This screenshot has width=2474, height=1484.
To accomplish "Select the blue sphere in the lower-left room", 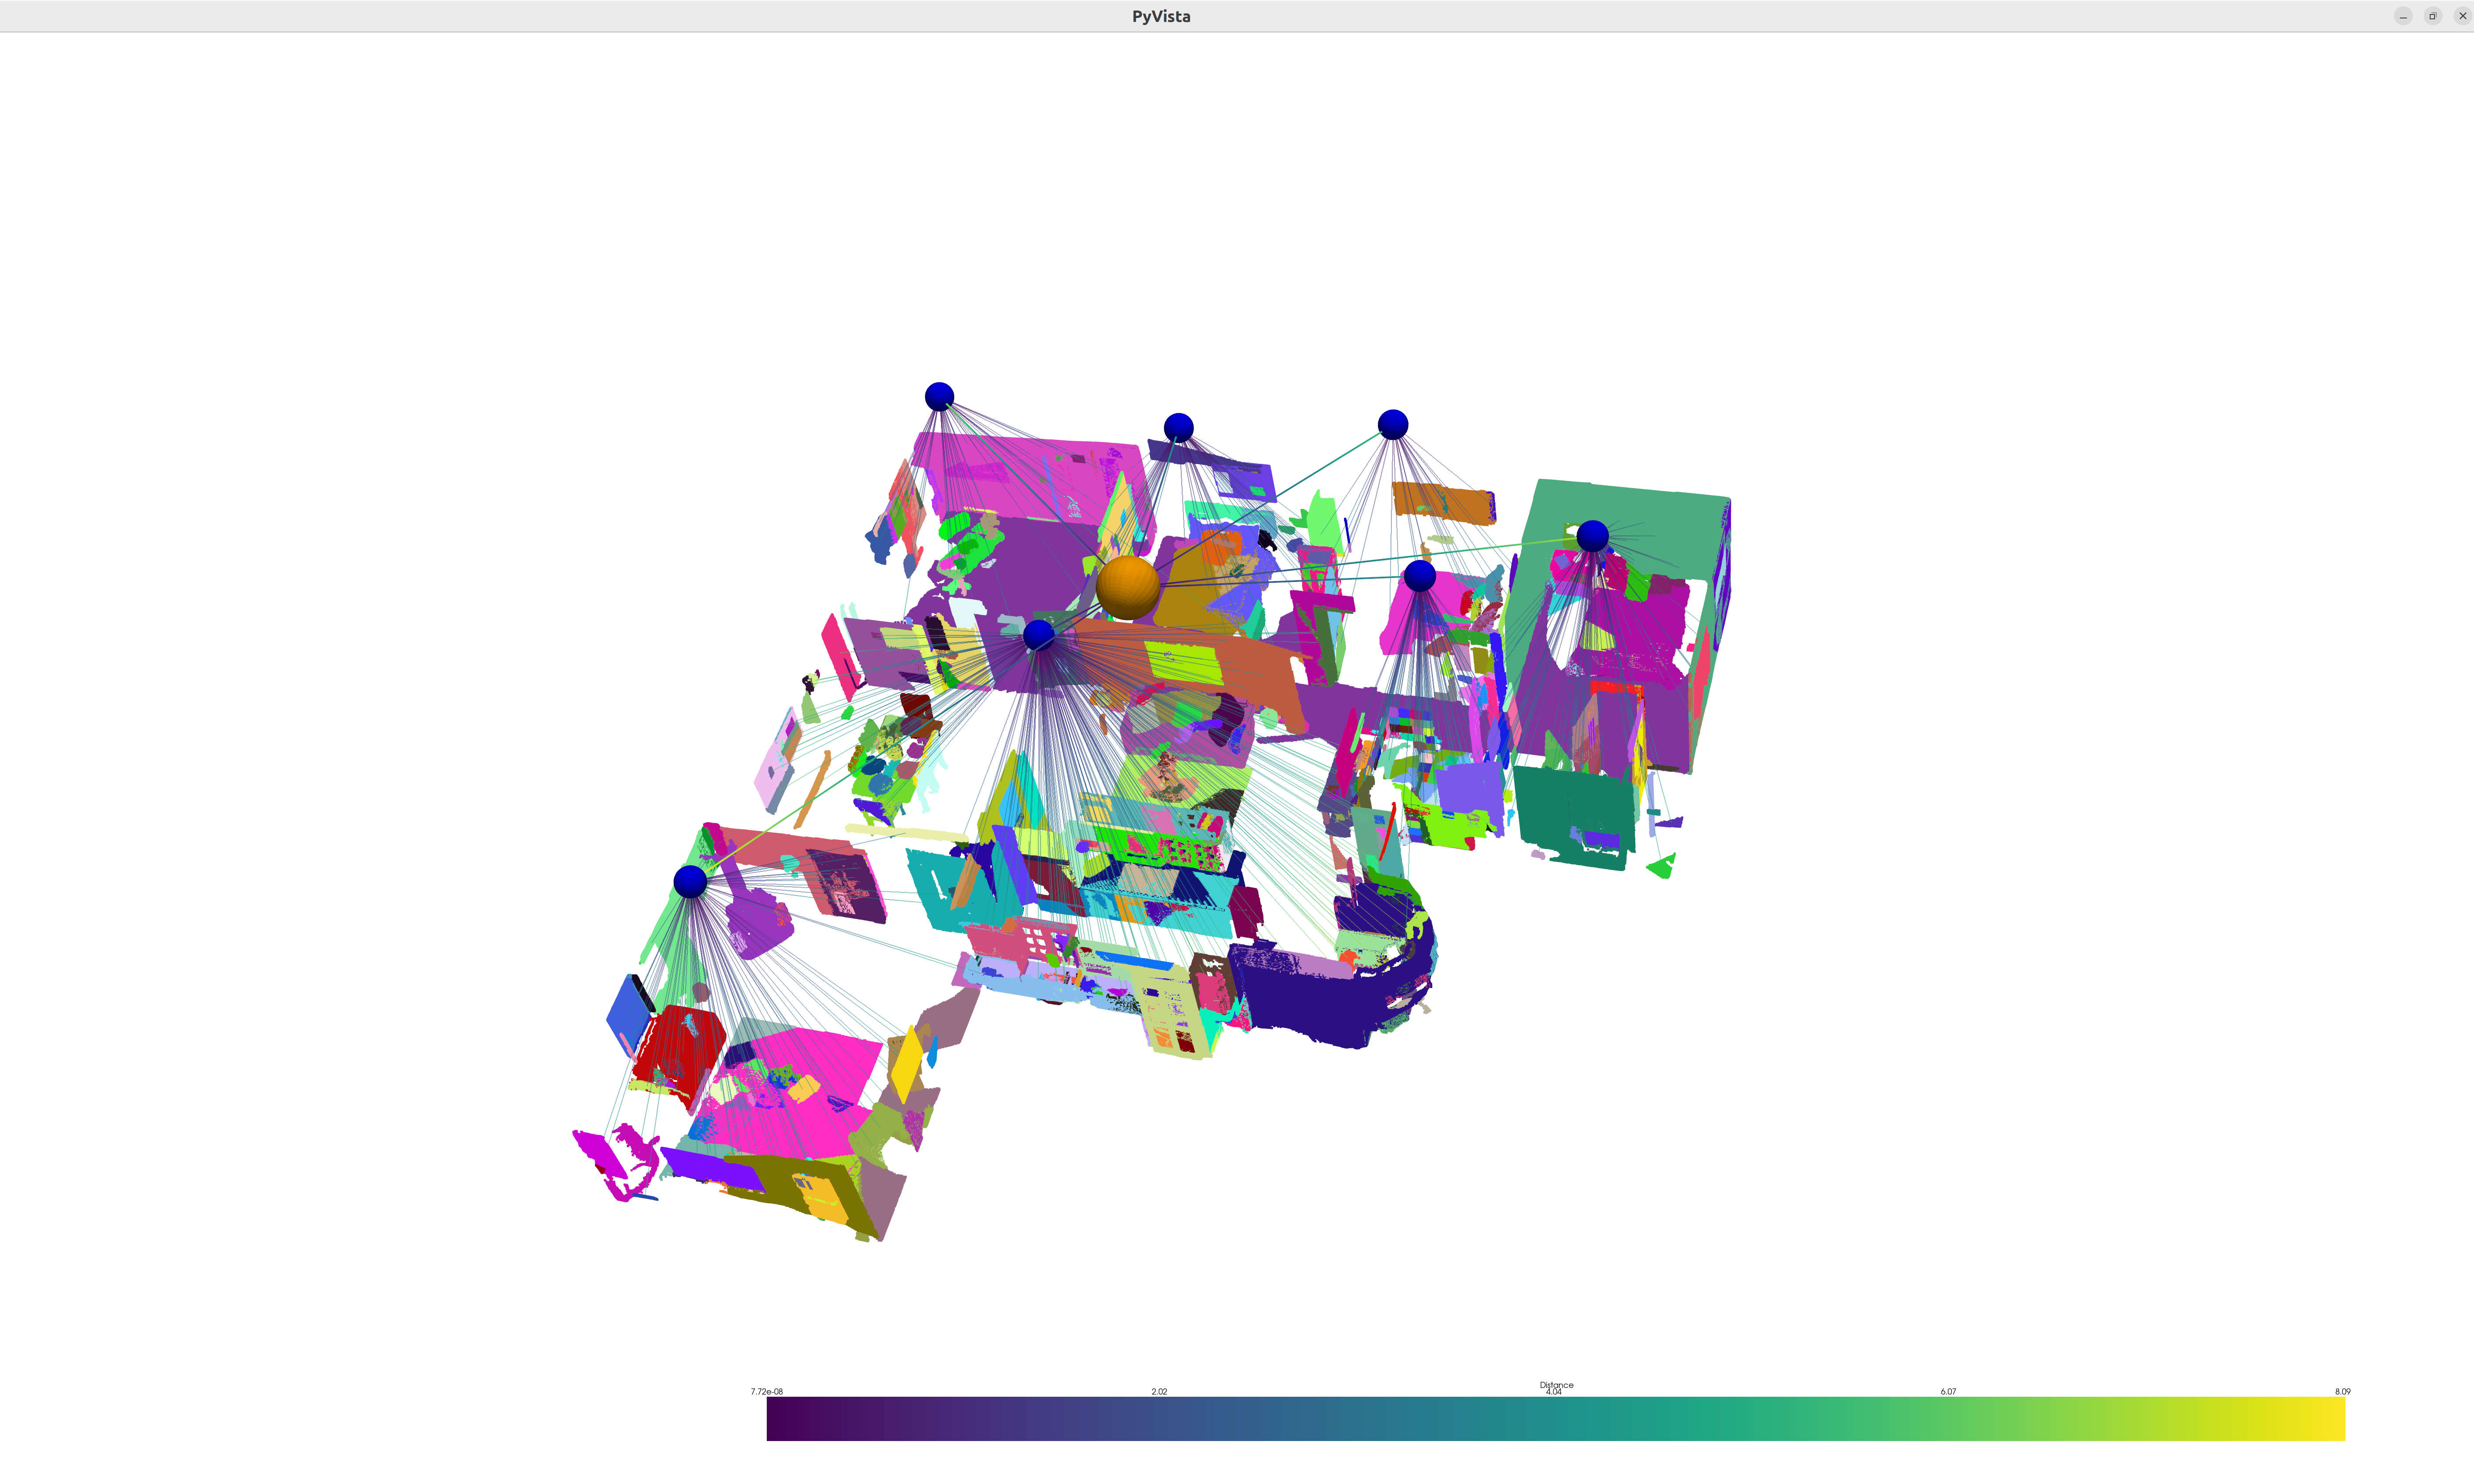I will coord(690,881).
